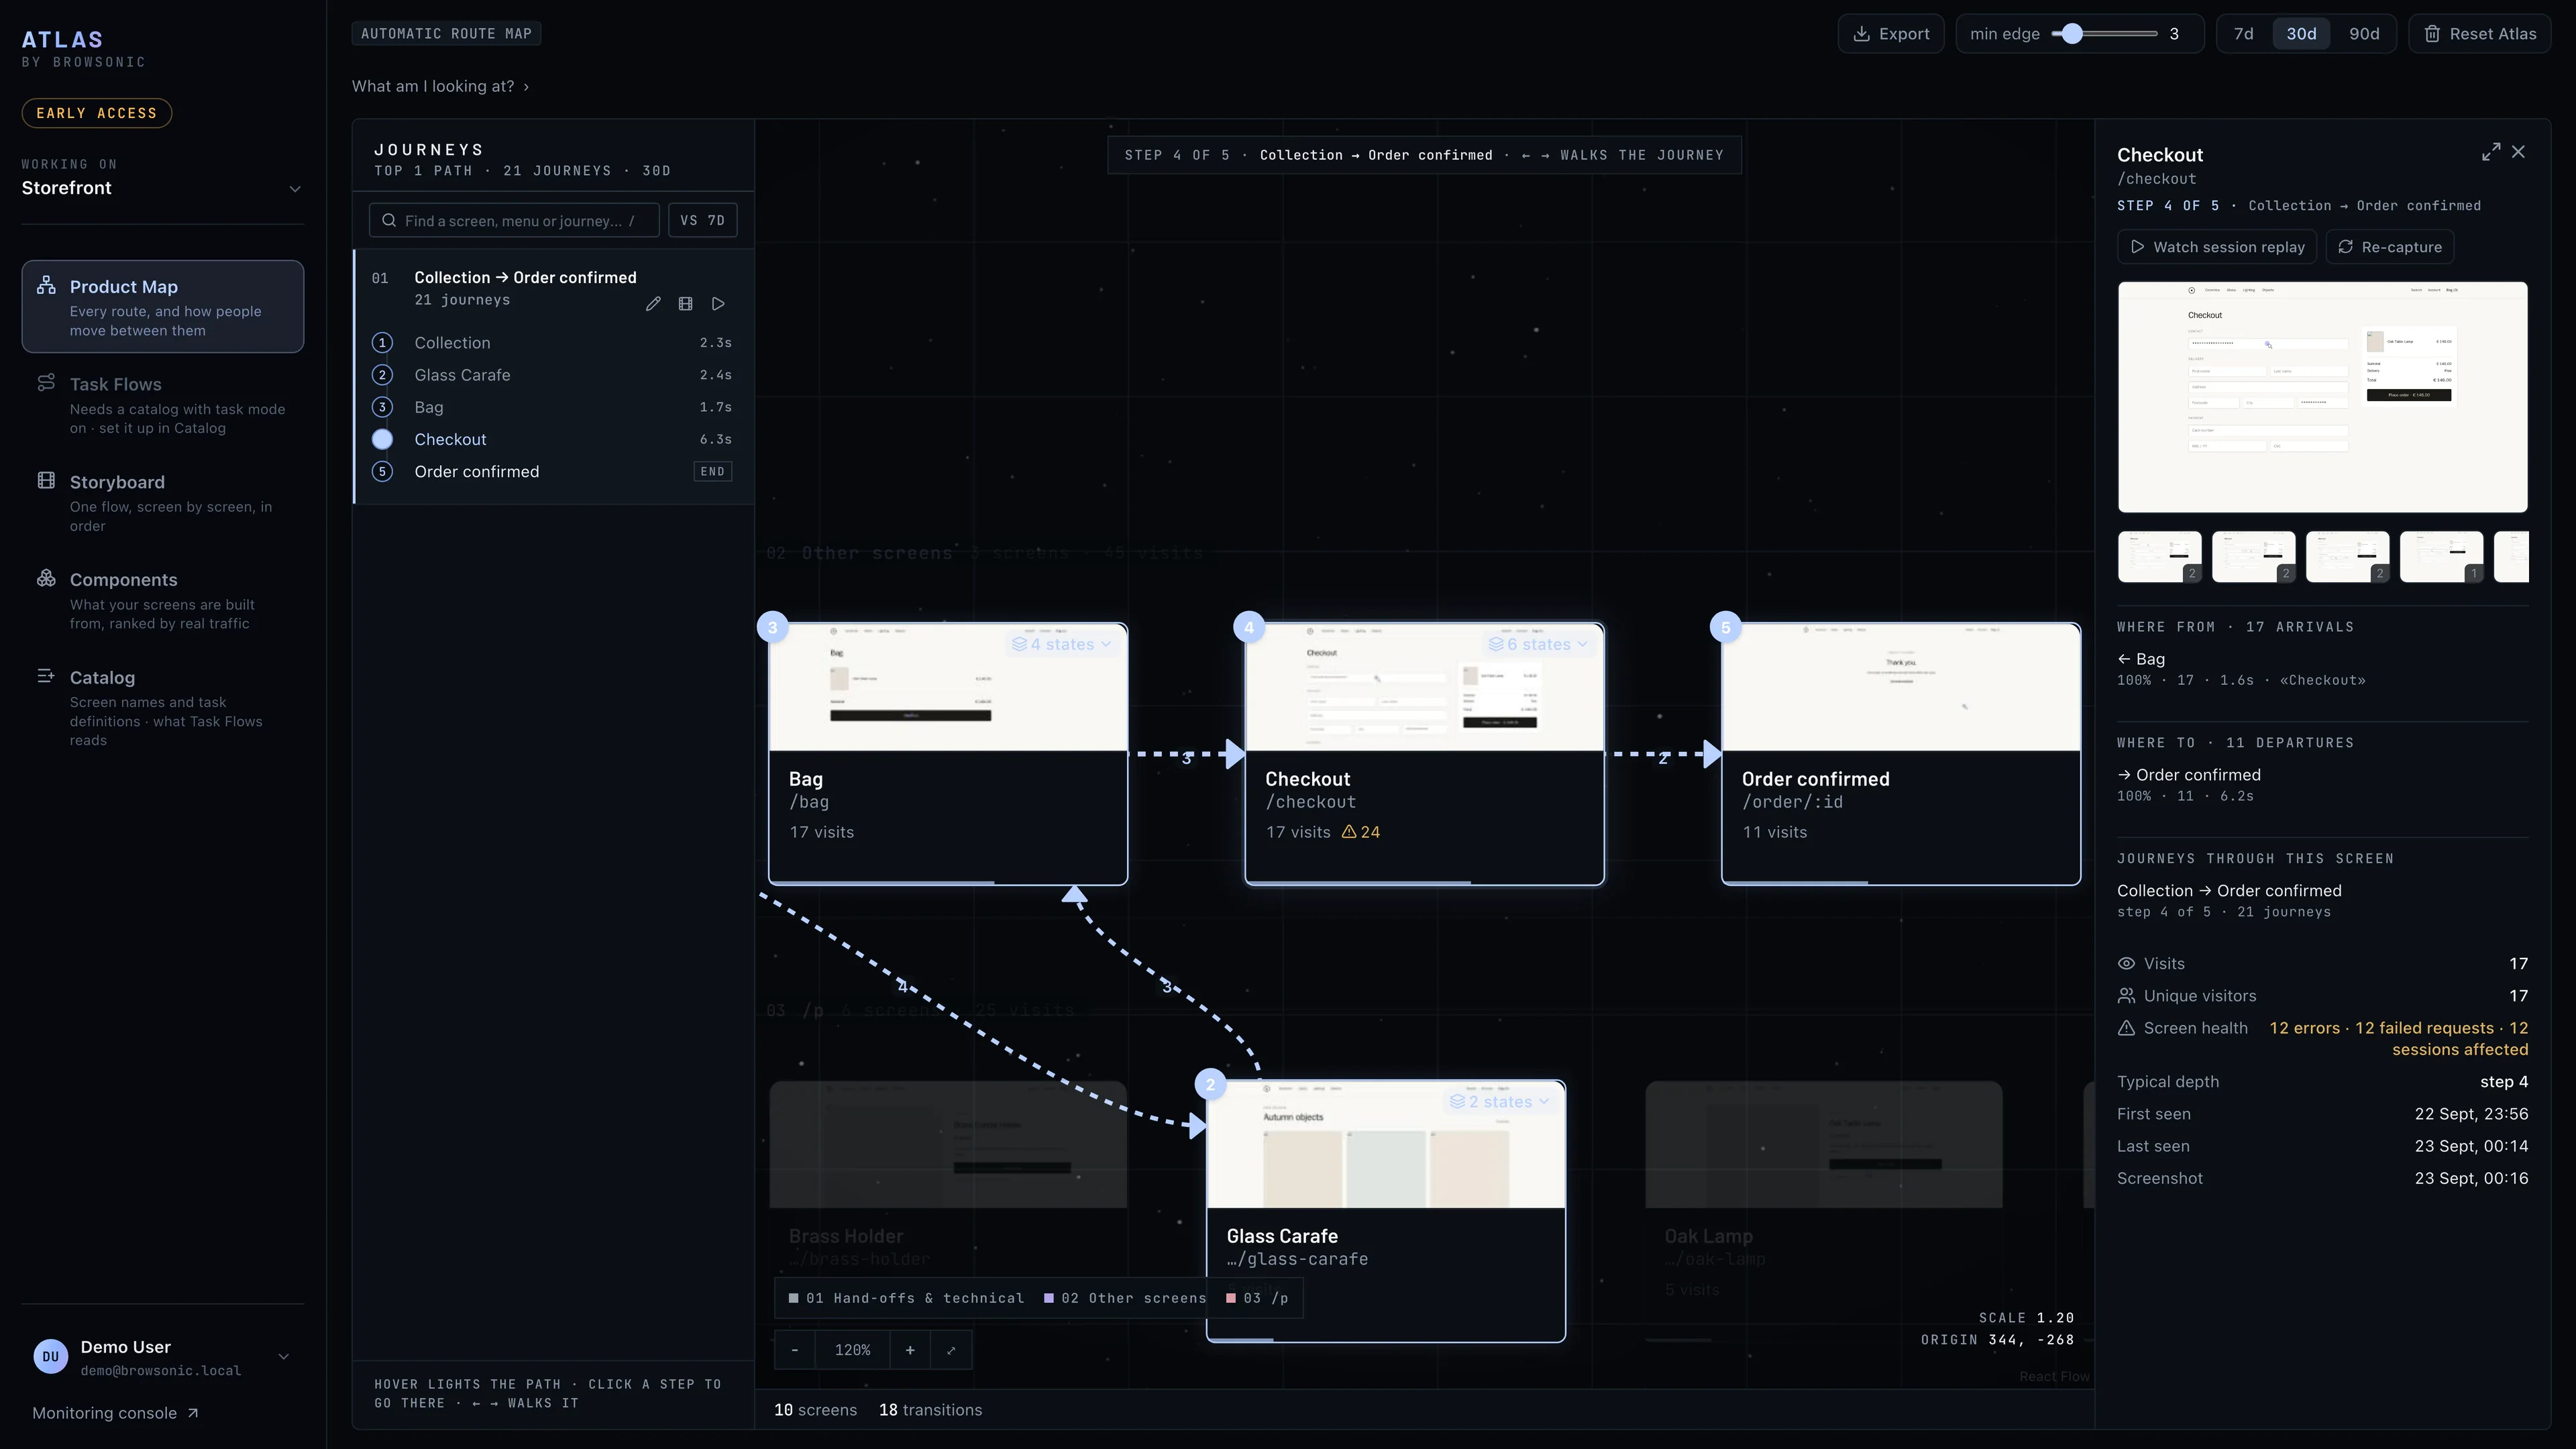Click the Export button
This screenshot has width=2576, height=1449.
[1891, 34]
